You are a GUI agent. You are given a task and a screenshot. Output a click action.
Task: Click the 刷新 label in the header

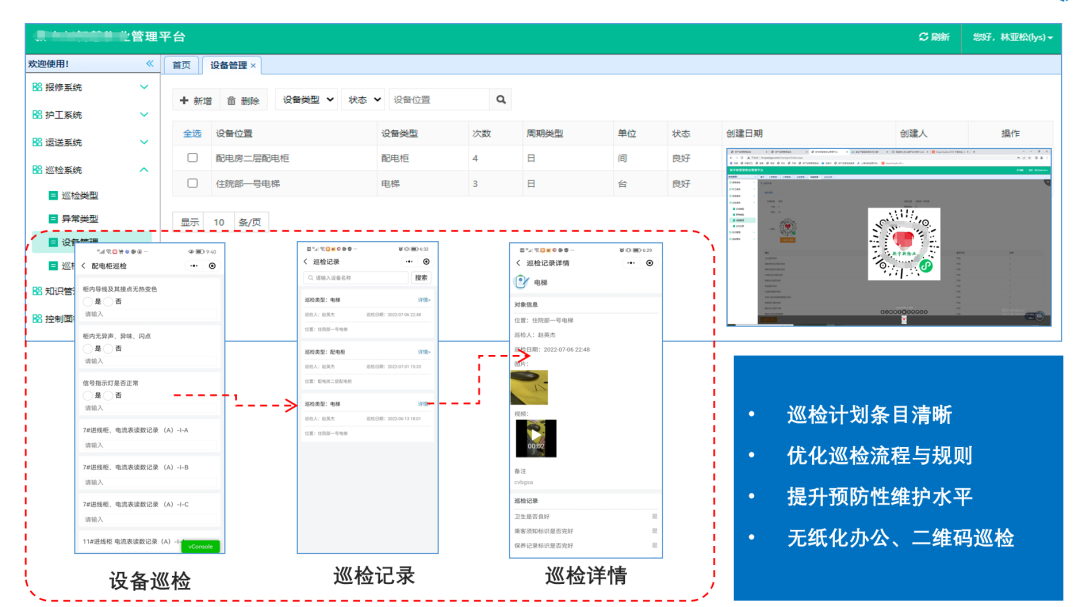pyautogui.click(x=940, y=37)
